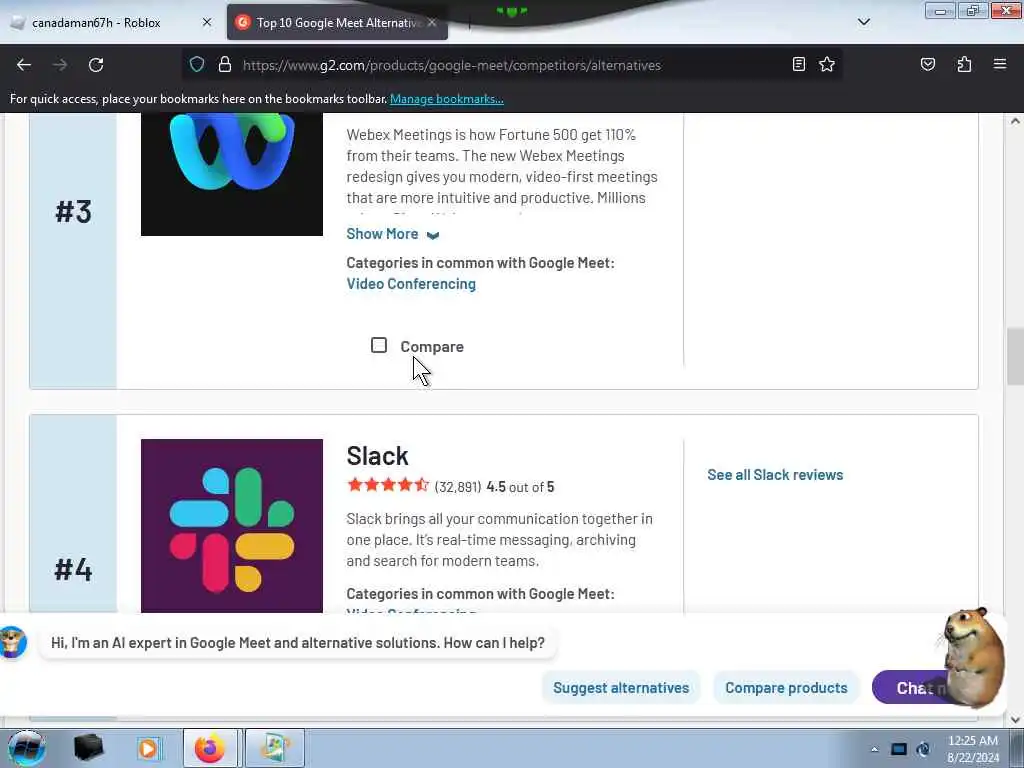This screenshot has height=768, width=1024.
Task: Open the tracking protection shield icon
Action: point(197,65)
